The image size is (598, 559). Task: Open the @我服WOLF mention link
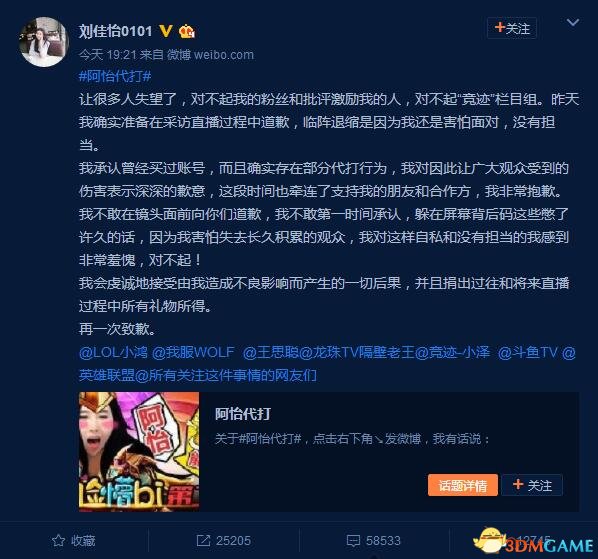(x=193, y=352)
